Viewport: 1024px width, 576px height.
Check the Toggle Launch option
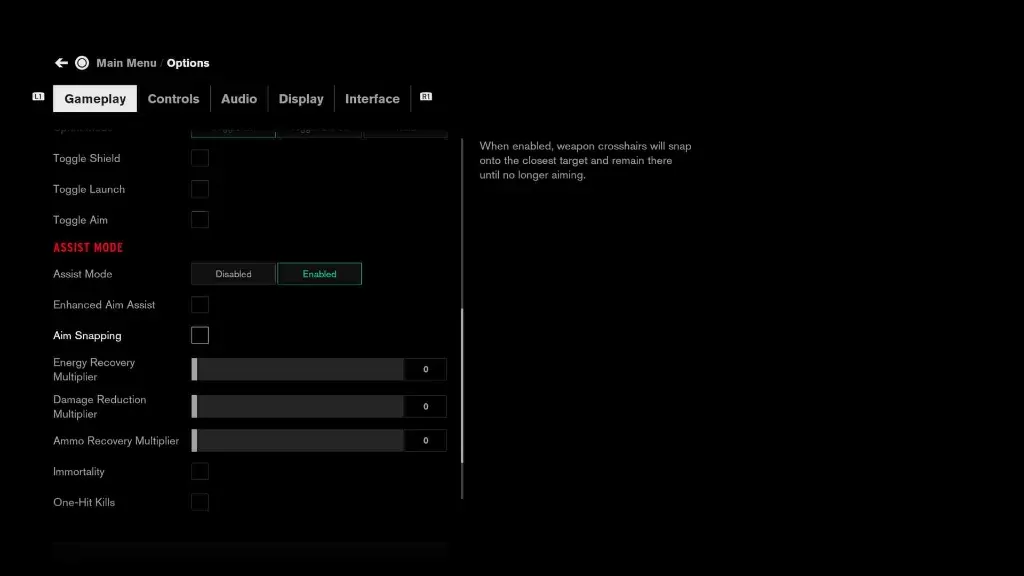coord(200,189)
